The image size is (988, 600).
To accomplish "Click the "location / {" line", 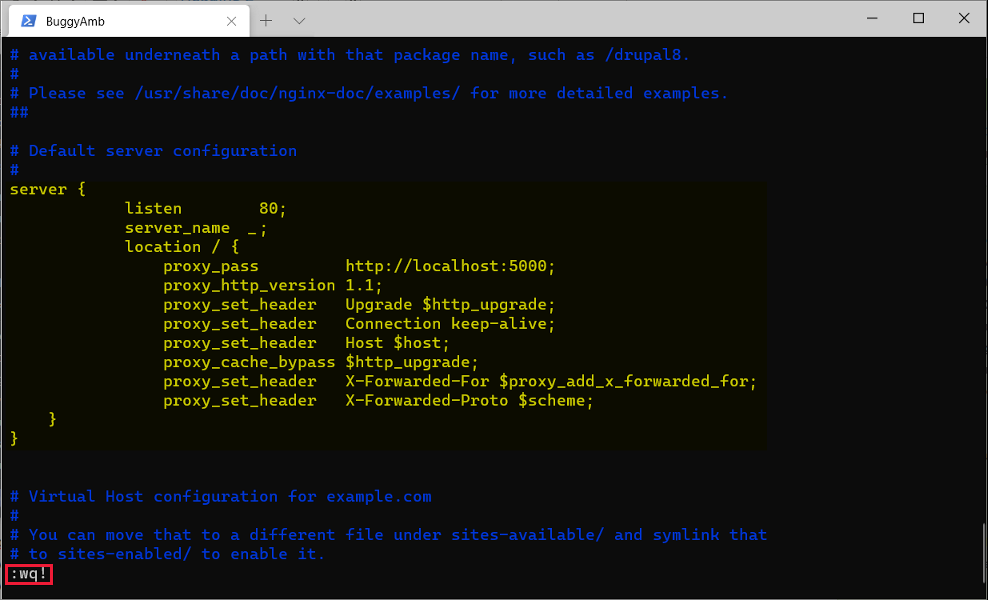I will pyautogui.click(x=181, y=247).
